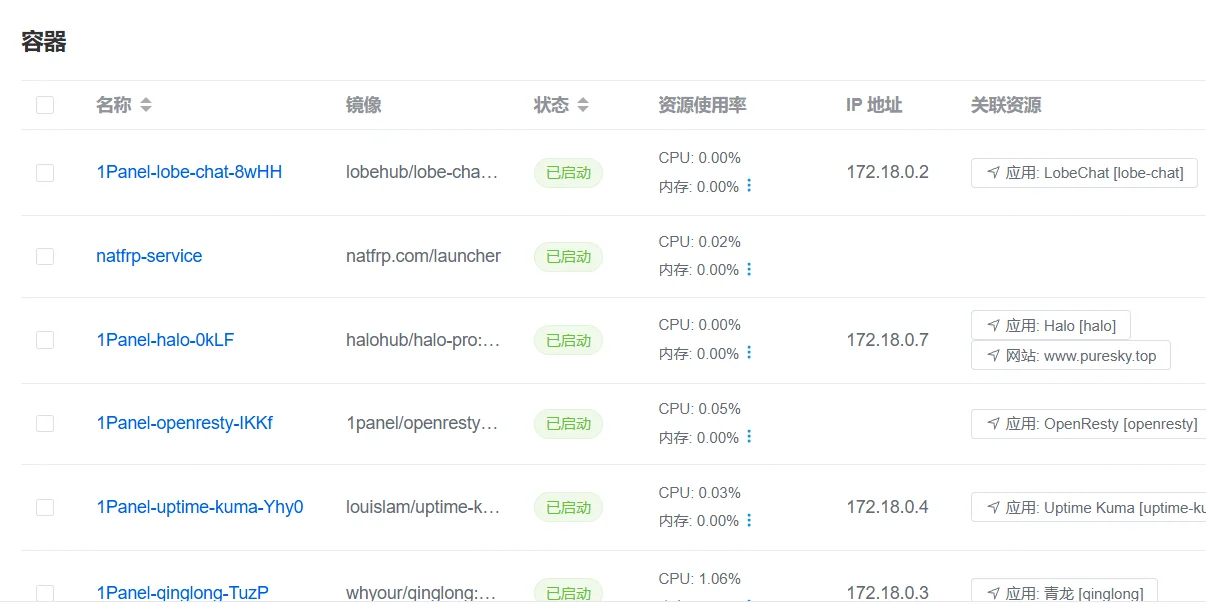Click image name 1panel/openresty…
Viewport: 1206px width, 604px height.
(x=422, y=423)
